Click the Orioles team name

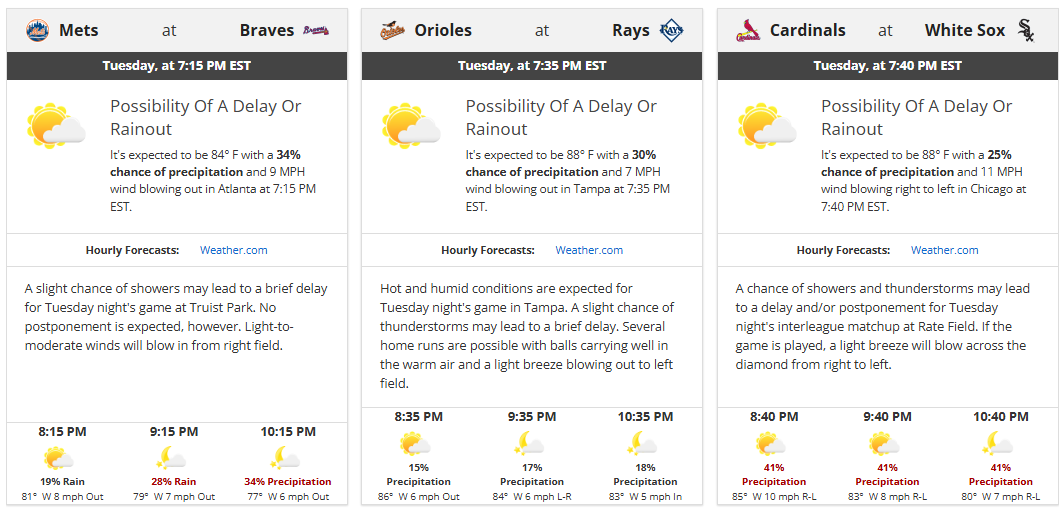coord(443,31)
